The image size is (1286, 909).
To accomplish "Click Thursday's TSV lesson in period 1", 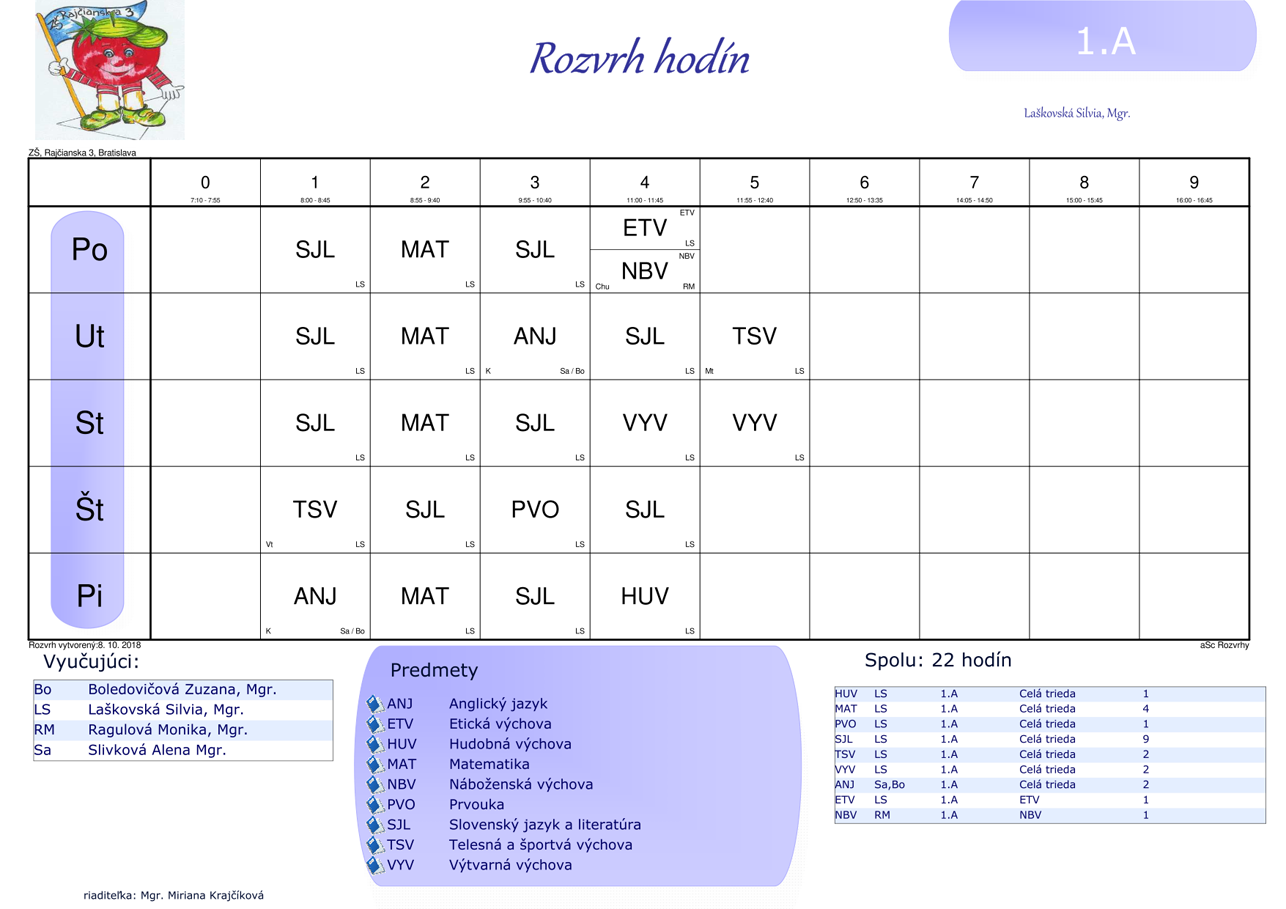I will pyautogui.click(x=315, y=509).
